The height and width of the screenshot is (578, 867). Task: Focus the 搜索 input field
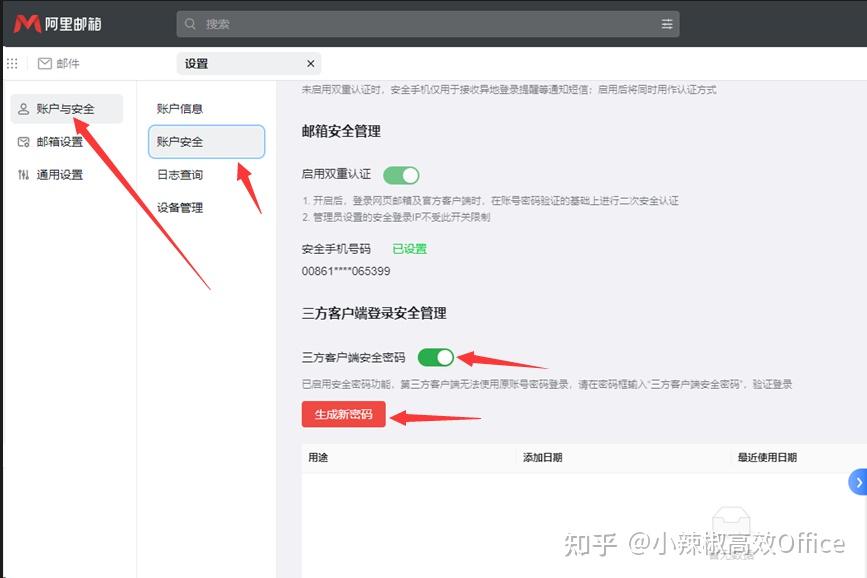428,24
